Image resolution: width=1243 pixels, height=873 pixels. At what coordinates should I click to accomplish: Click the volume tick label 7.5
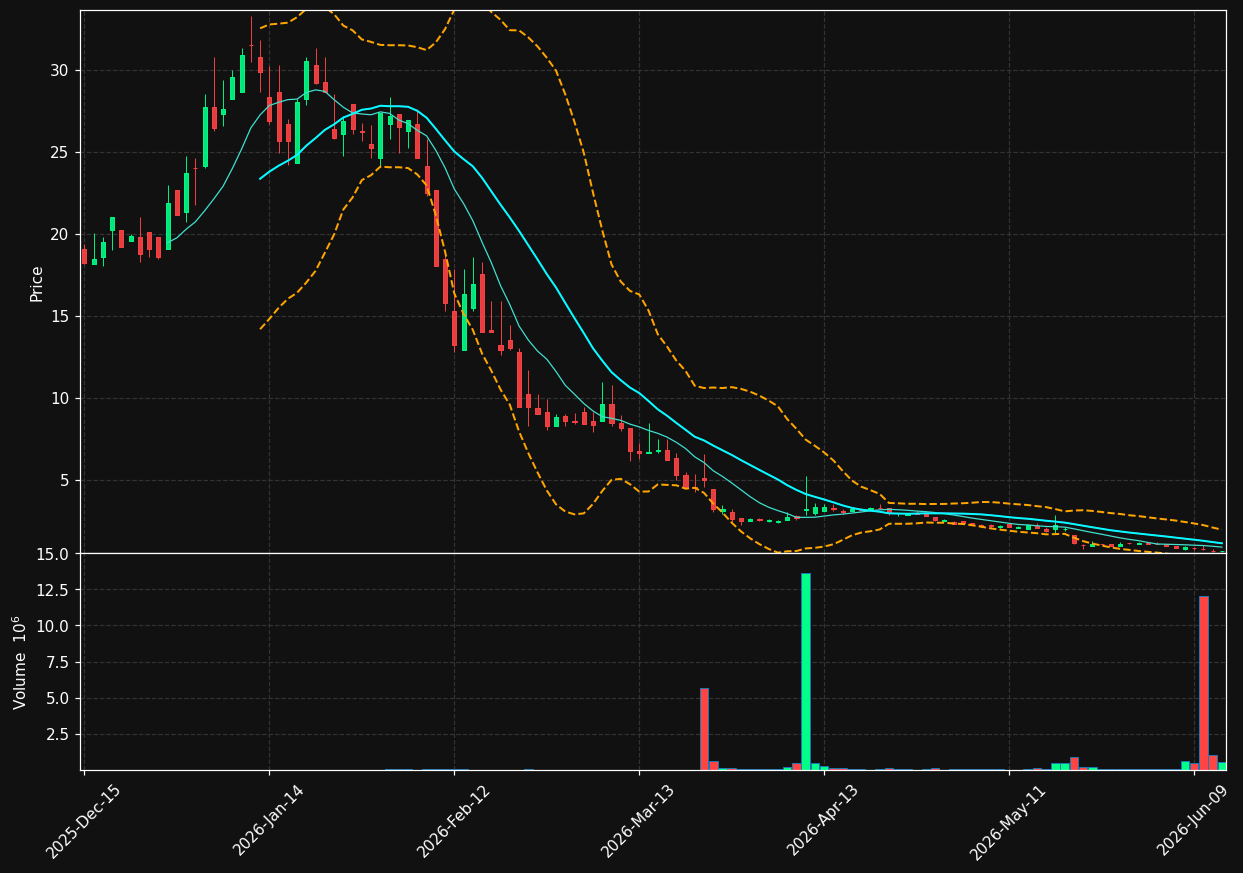click(x=58, y=662)
